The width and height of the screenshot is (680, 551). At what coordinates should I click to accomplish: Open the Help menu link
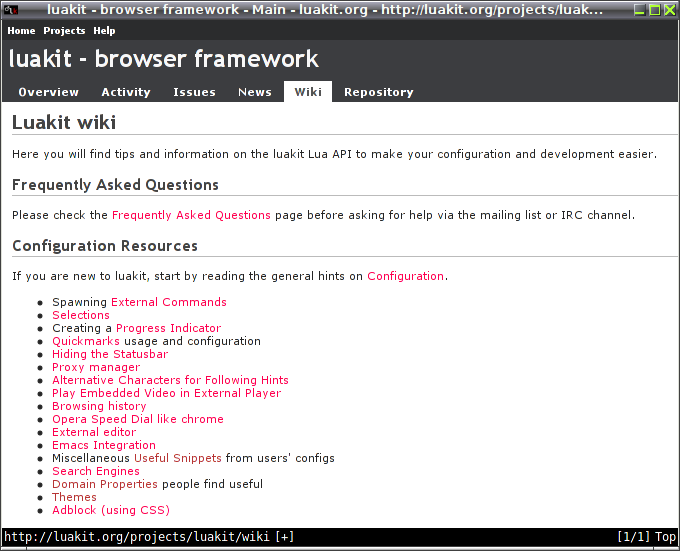tap(104, 31)
